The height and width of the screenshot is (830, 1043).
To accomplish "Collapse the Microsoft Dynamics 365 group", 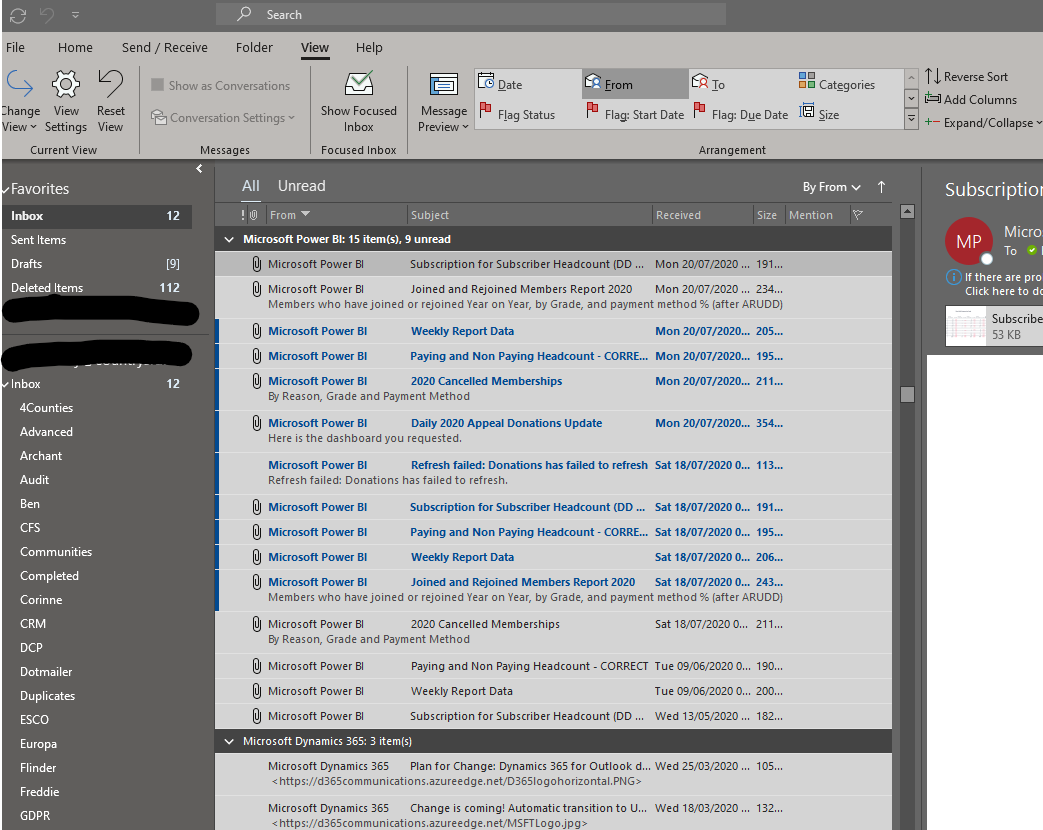I will tap(229, 742).
